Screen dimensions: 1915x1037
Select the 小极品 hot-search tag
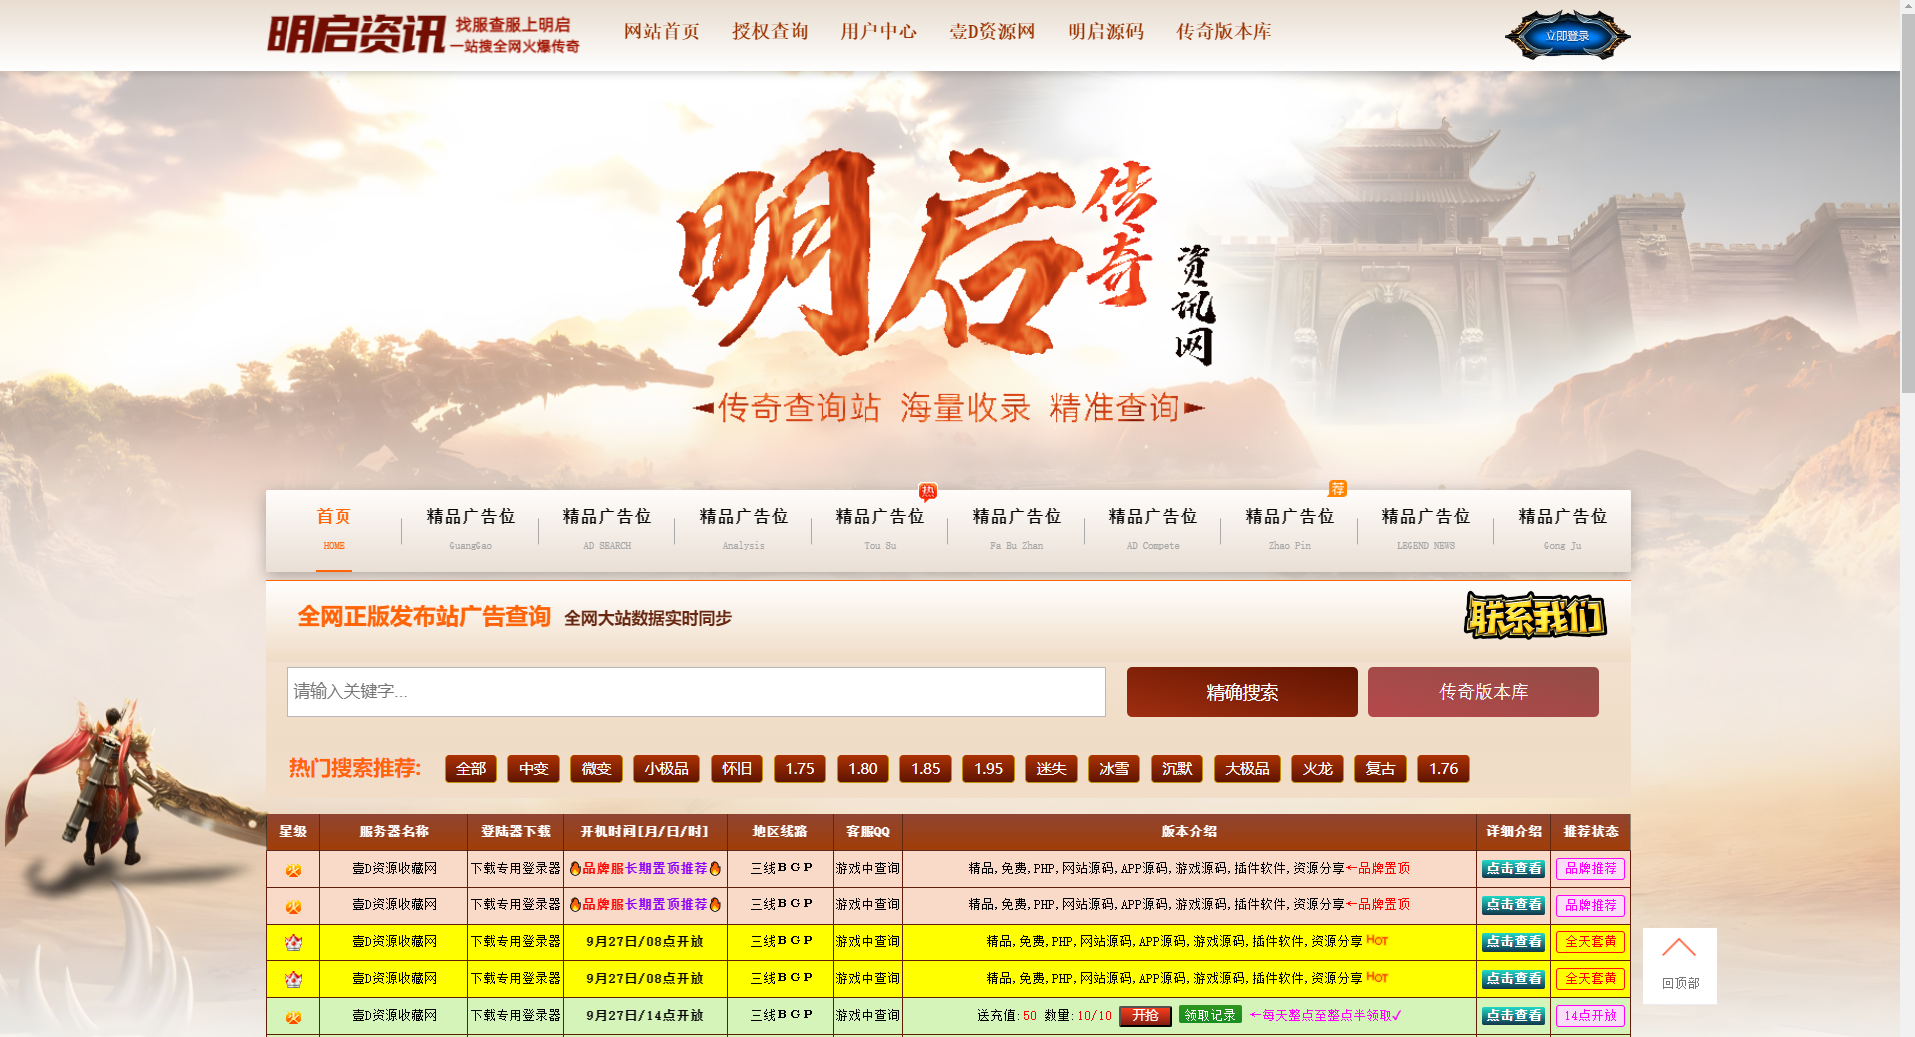point(666,769)
